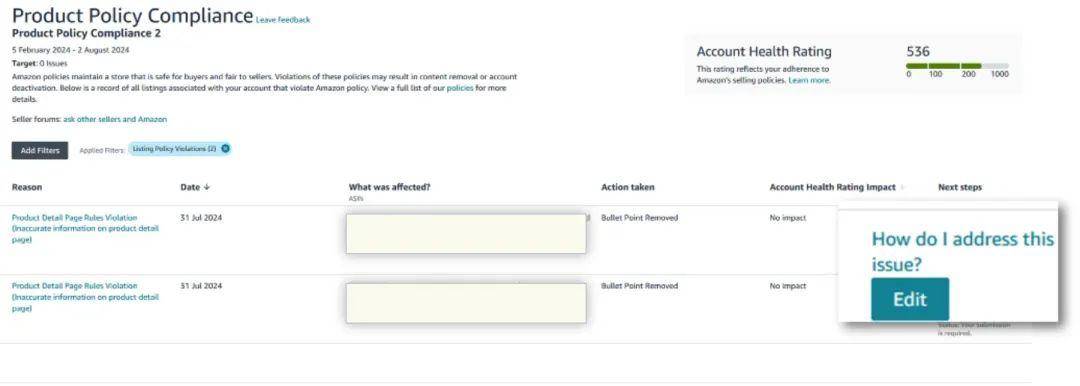1080x386 pixels.
Task: Sort by the Date column arrow
Action: click(x=207, y=187)
